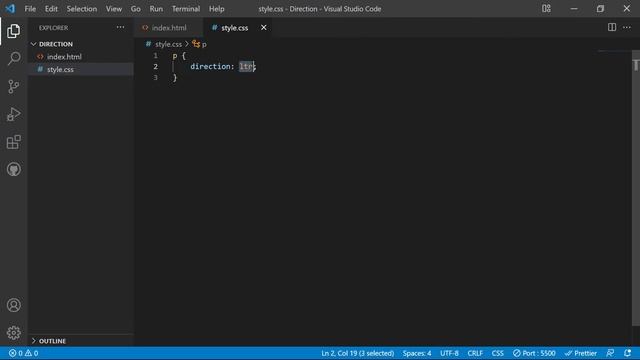Click line number 3 in the gutter
Viewport: 640px width, 360px height.
(x=156, y=77)
